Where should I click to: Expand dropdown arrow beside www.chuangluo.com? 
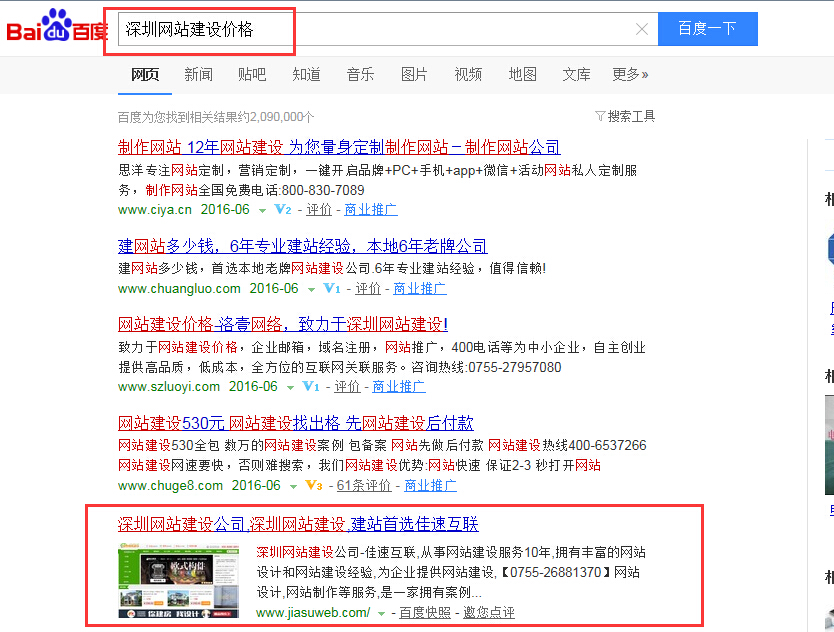311,289
